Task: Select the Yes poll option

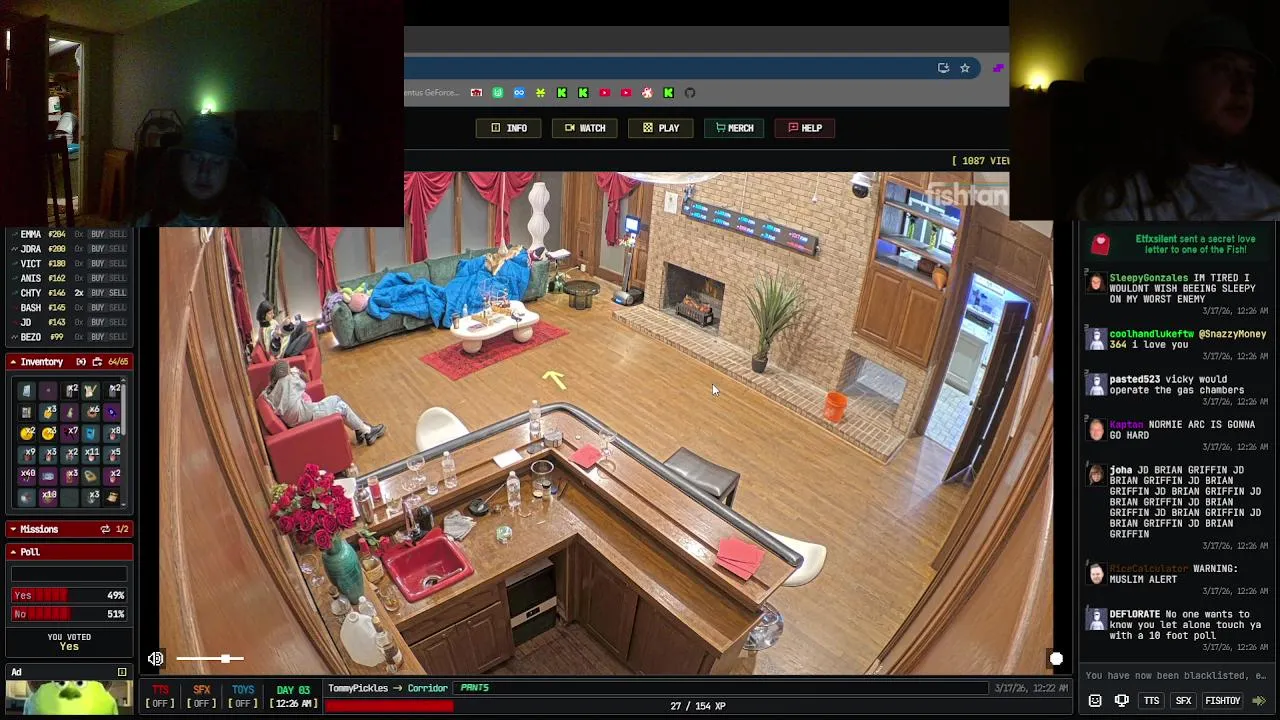Action: tap(69, 595)
